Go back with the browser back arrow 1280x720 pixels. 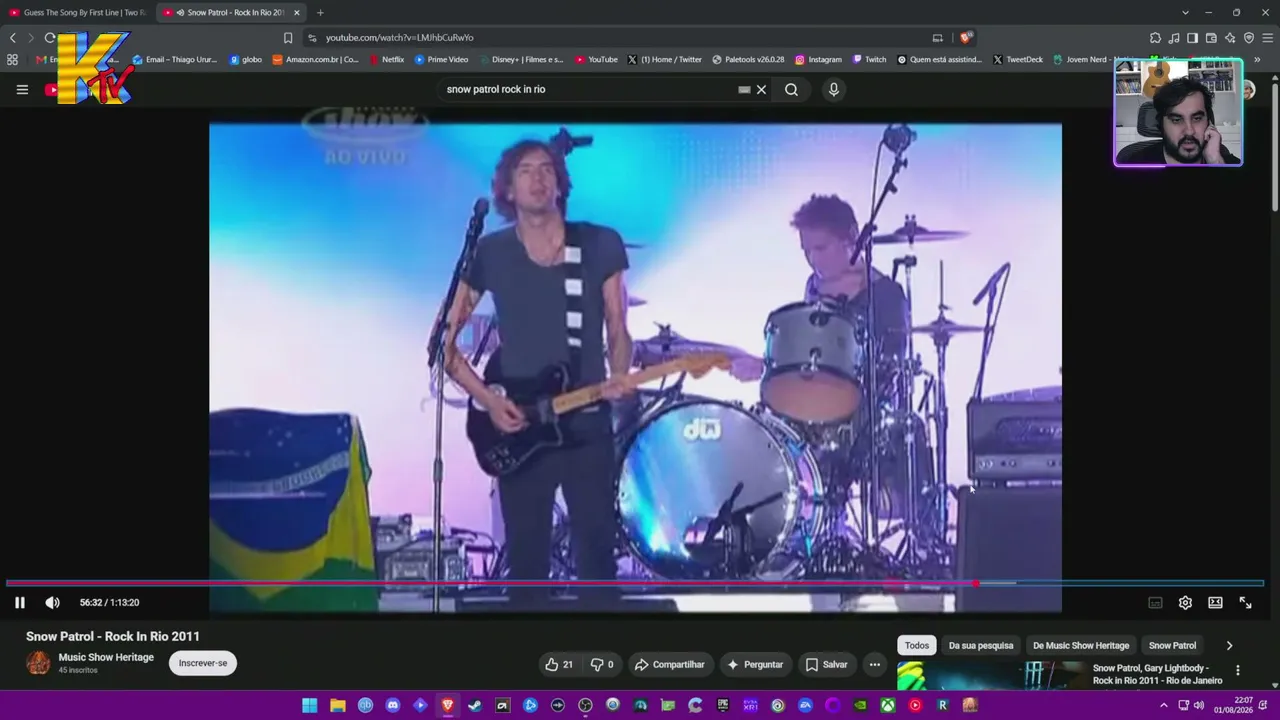13,38
